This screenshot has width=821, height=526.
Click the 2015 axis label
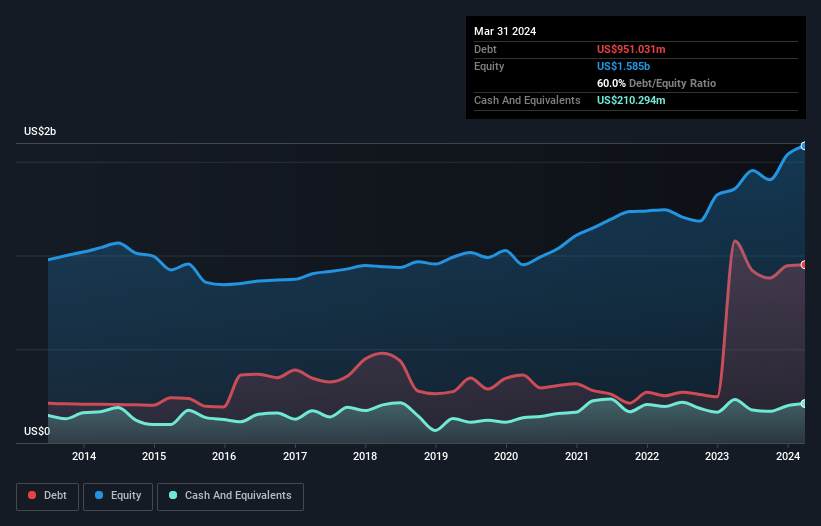tap(154, 456)
